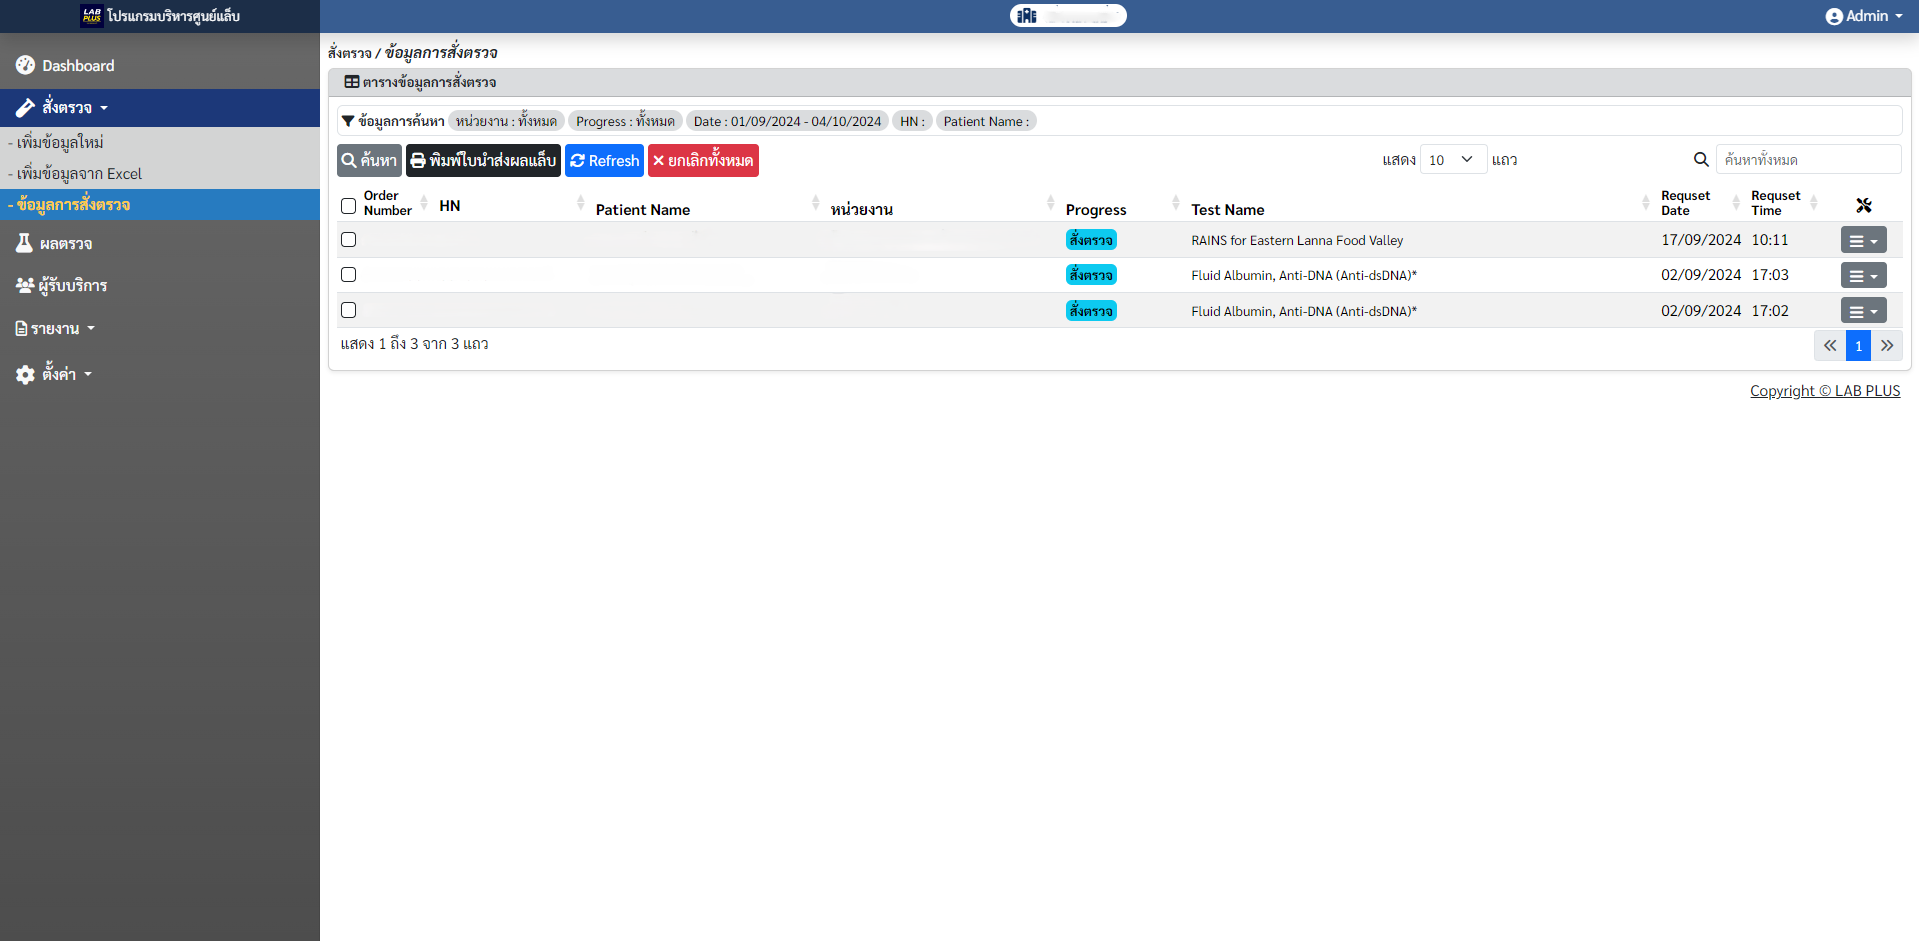Click the red ยกเลิกทั้งหมด button
The width and height of the screenshot is (1919, 941).
(x=702, y=161)
